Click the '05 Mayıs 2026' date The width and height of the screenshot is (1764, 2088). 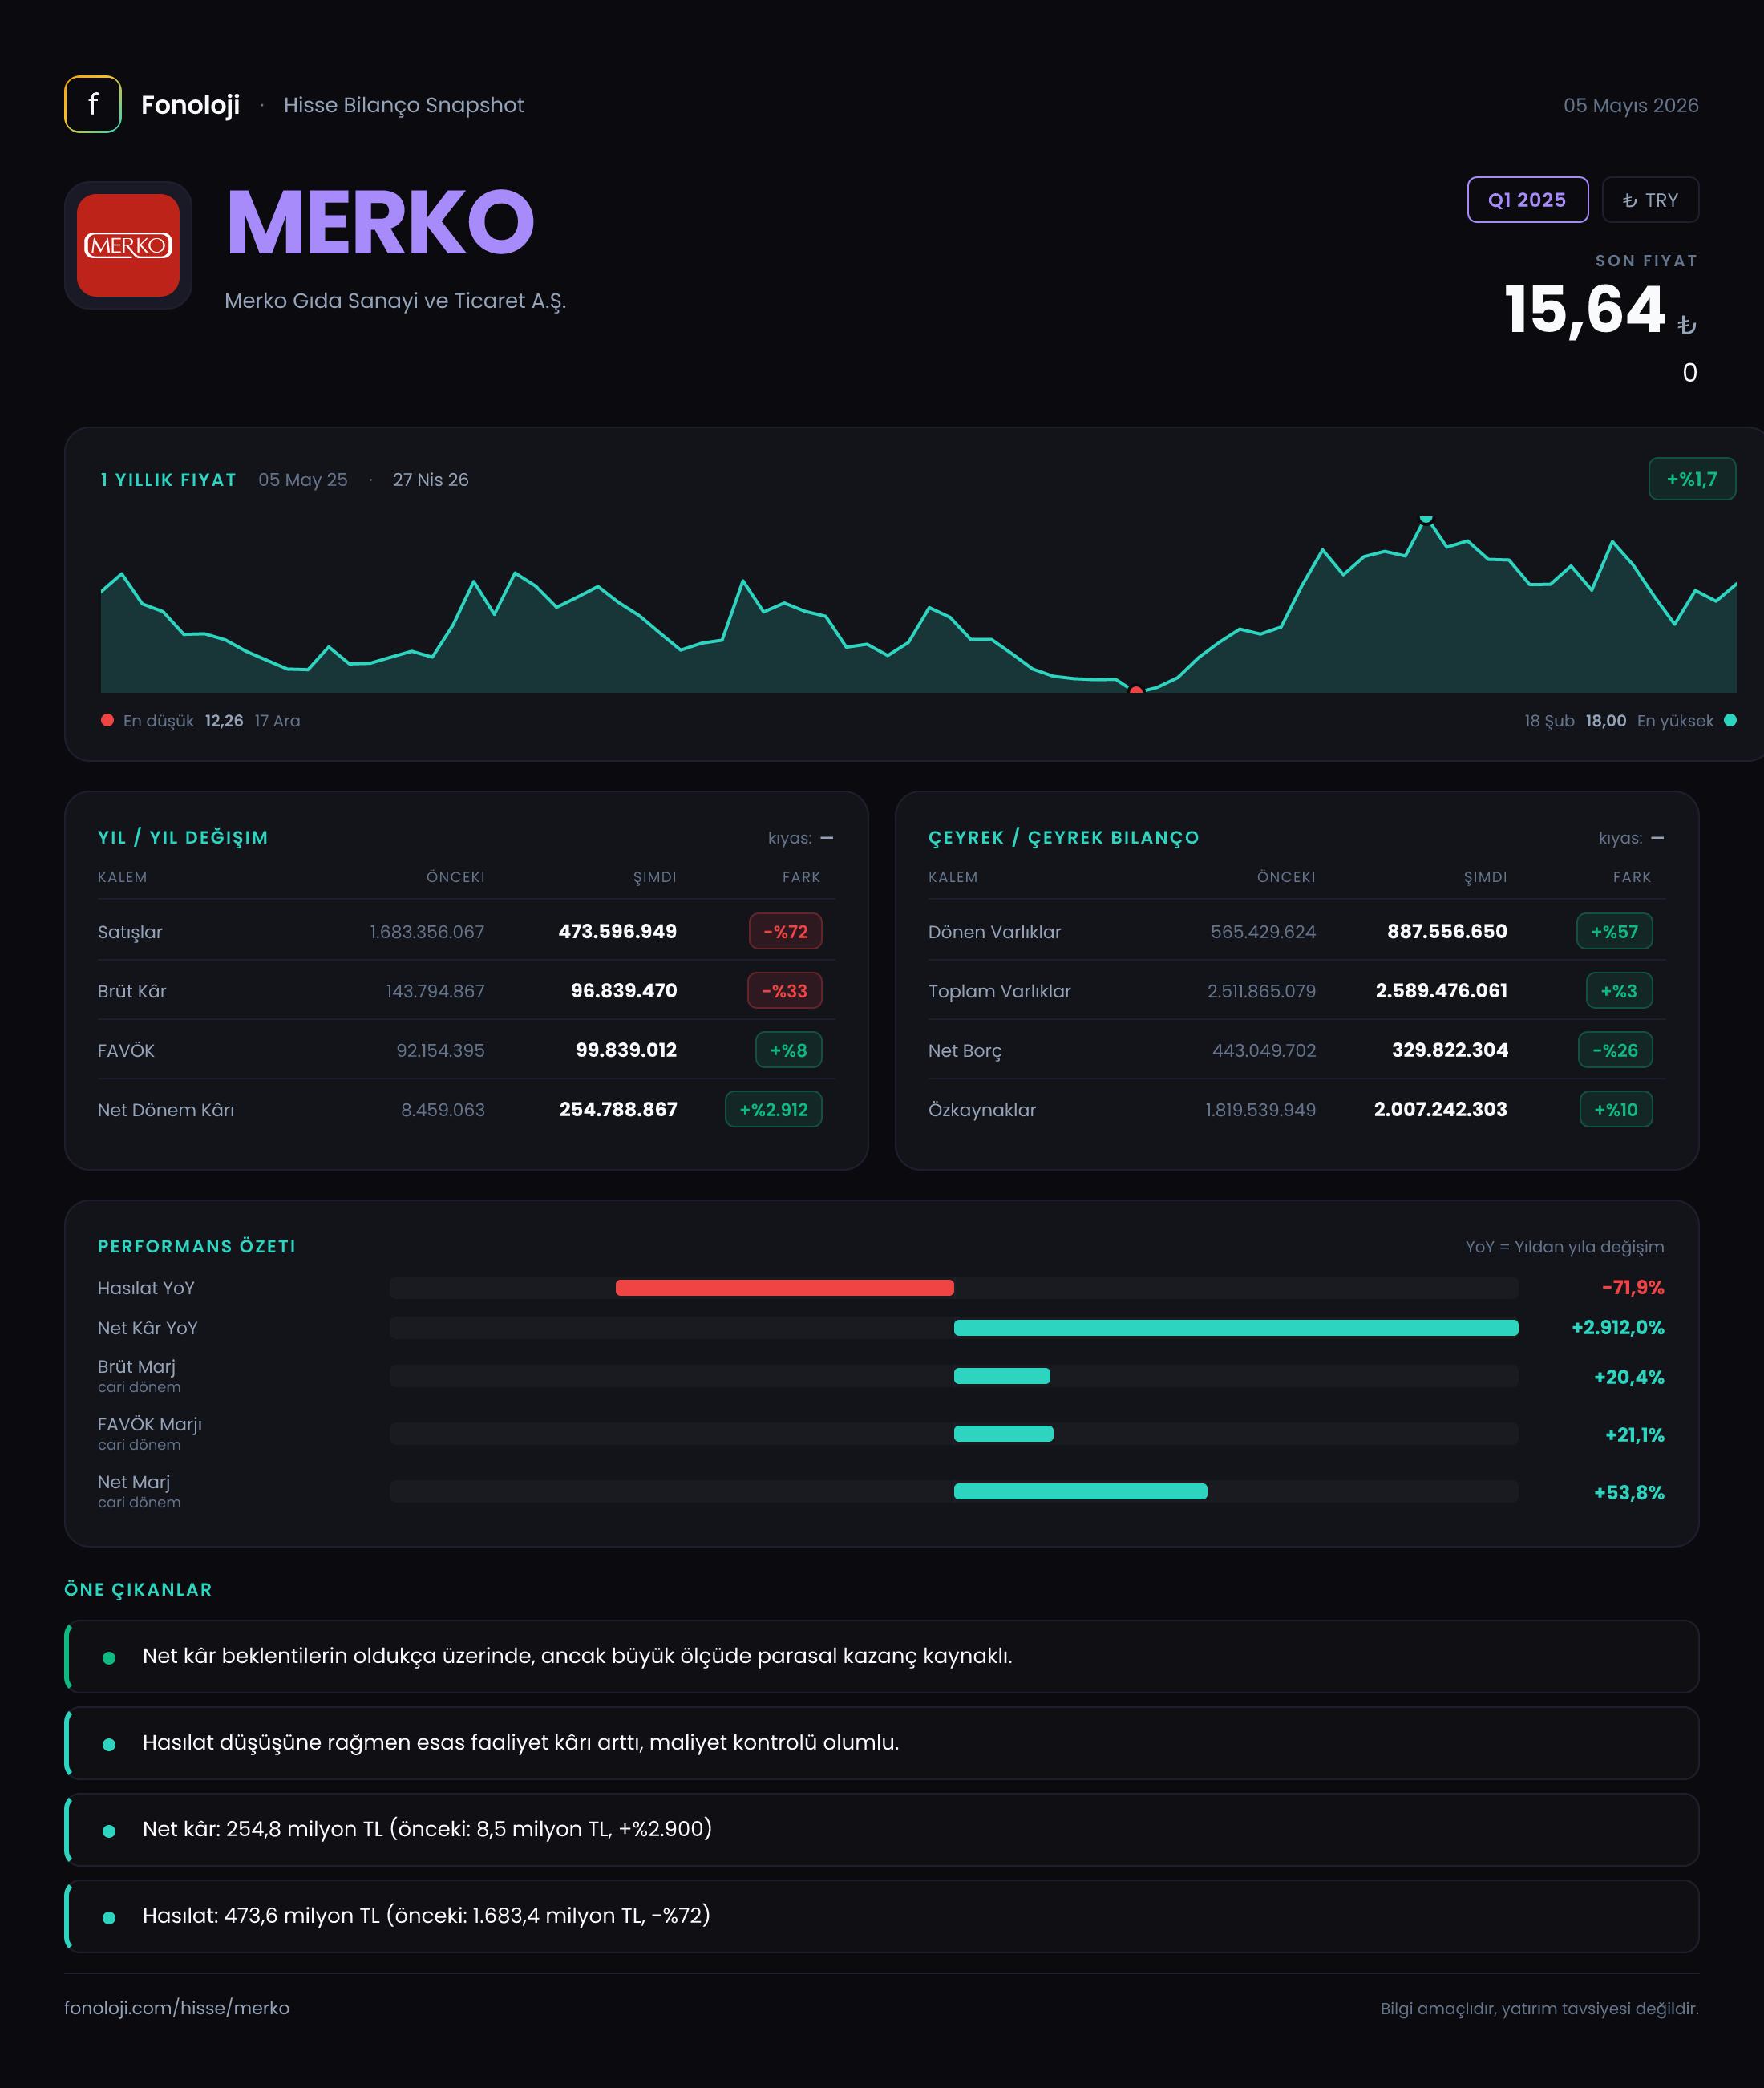(1631, 105)
